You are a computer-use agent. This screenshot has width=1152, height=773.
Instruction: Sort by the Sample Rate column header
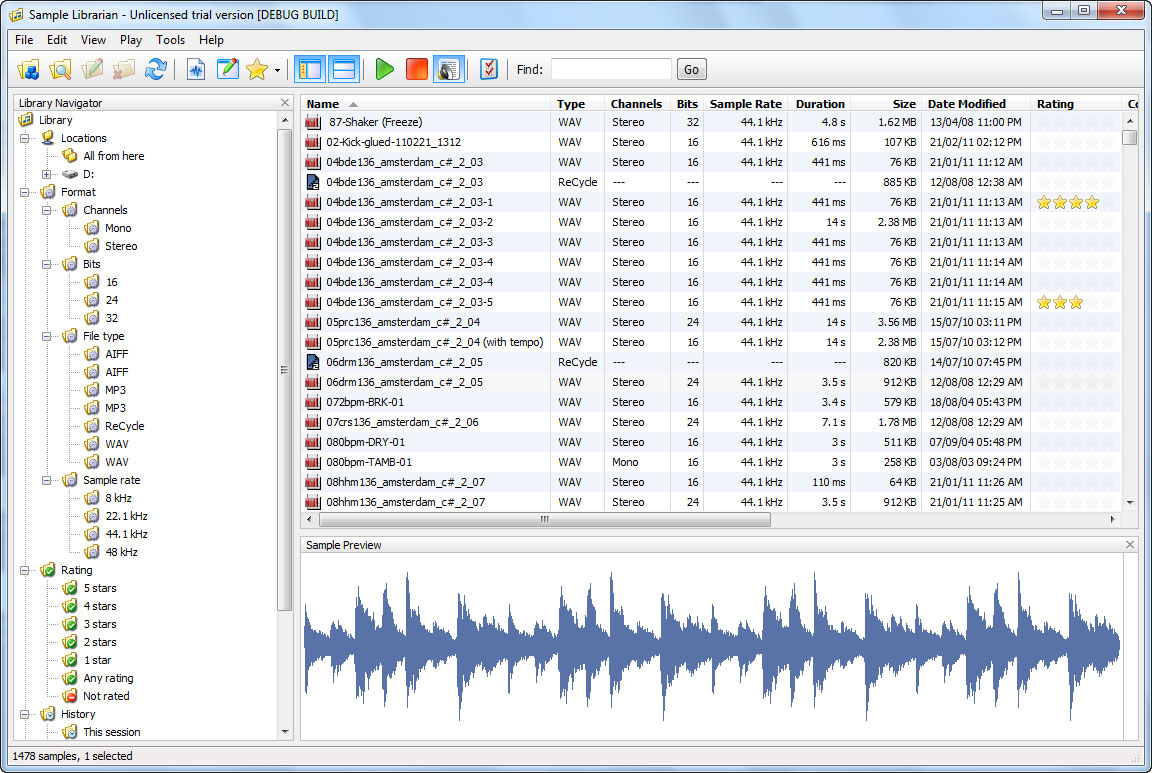[745, 104]
